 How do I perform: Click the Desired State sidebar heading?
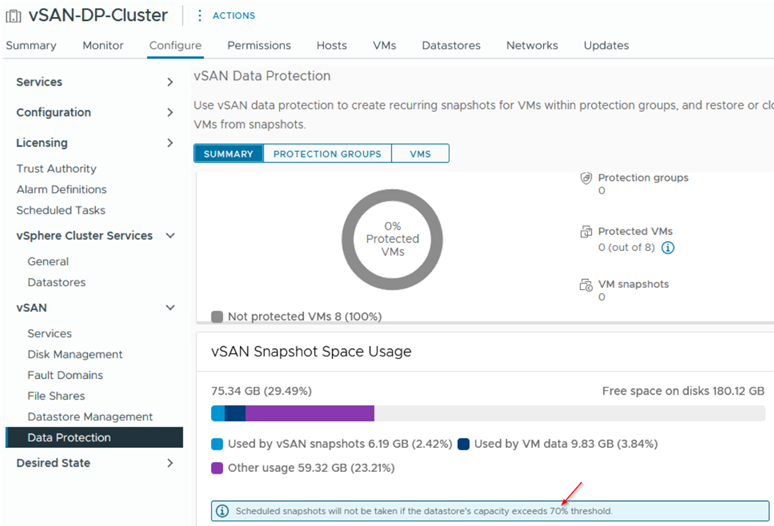click(53, 463)
